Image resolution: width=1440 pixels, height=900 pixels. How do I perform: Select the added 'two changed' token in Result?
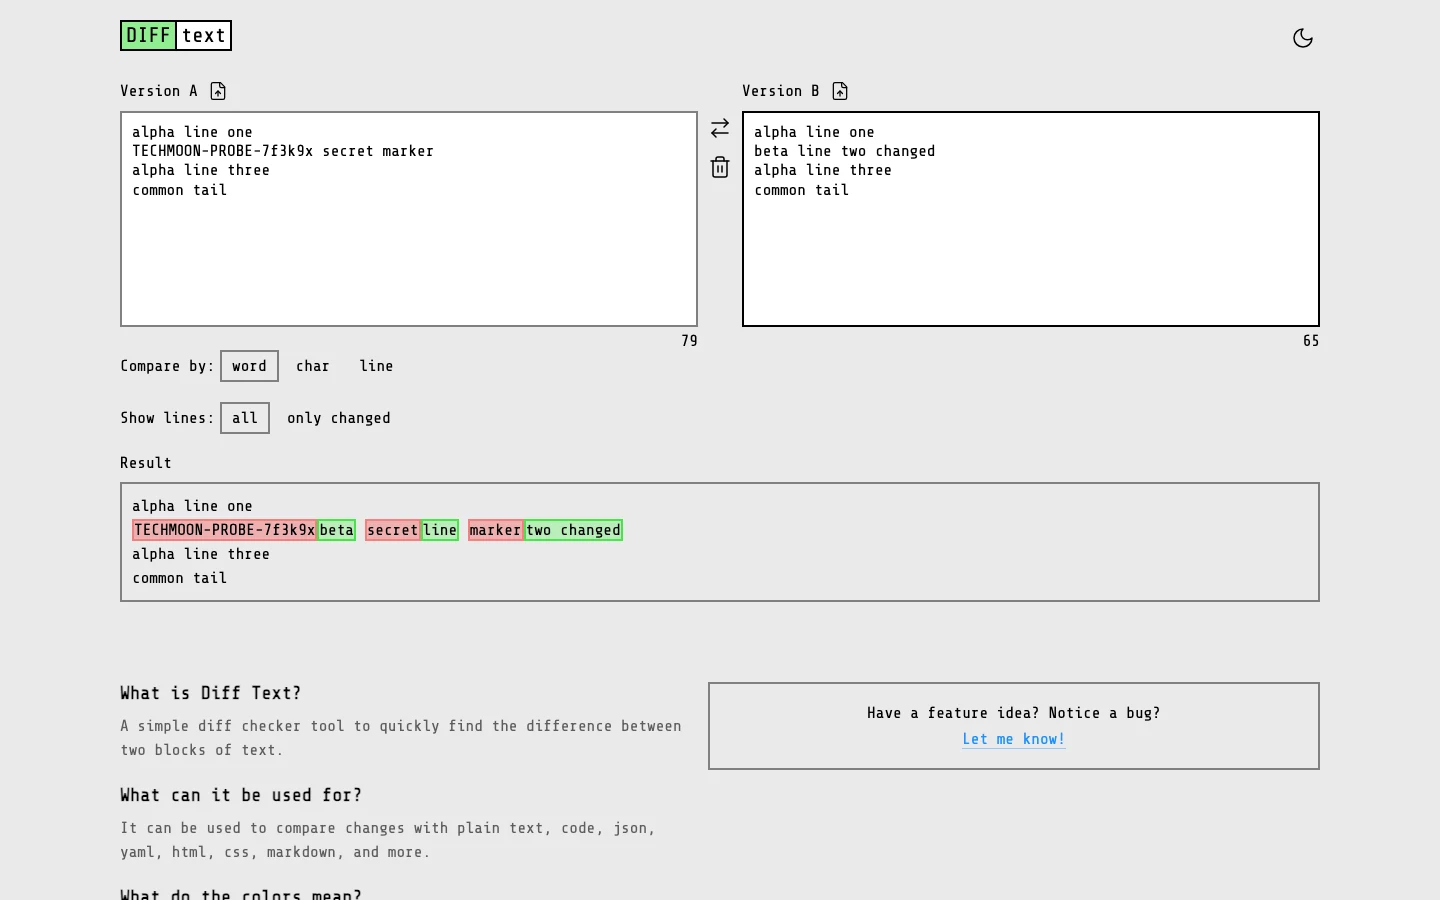tap(574, 530)
